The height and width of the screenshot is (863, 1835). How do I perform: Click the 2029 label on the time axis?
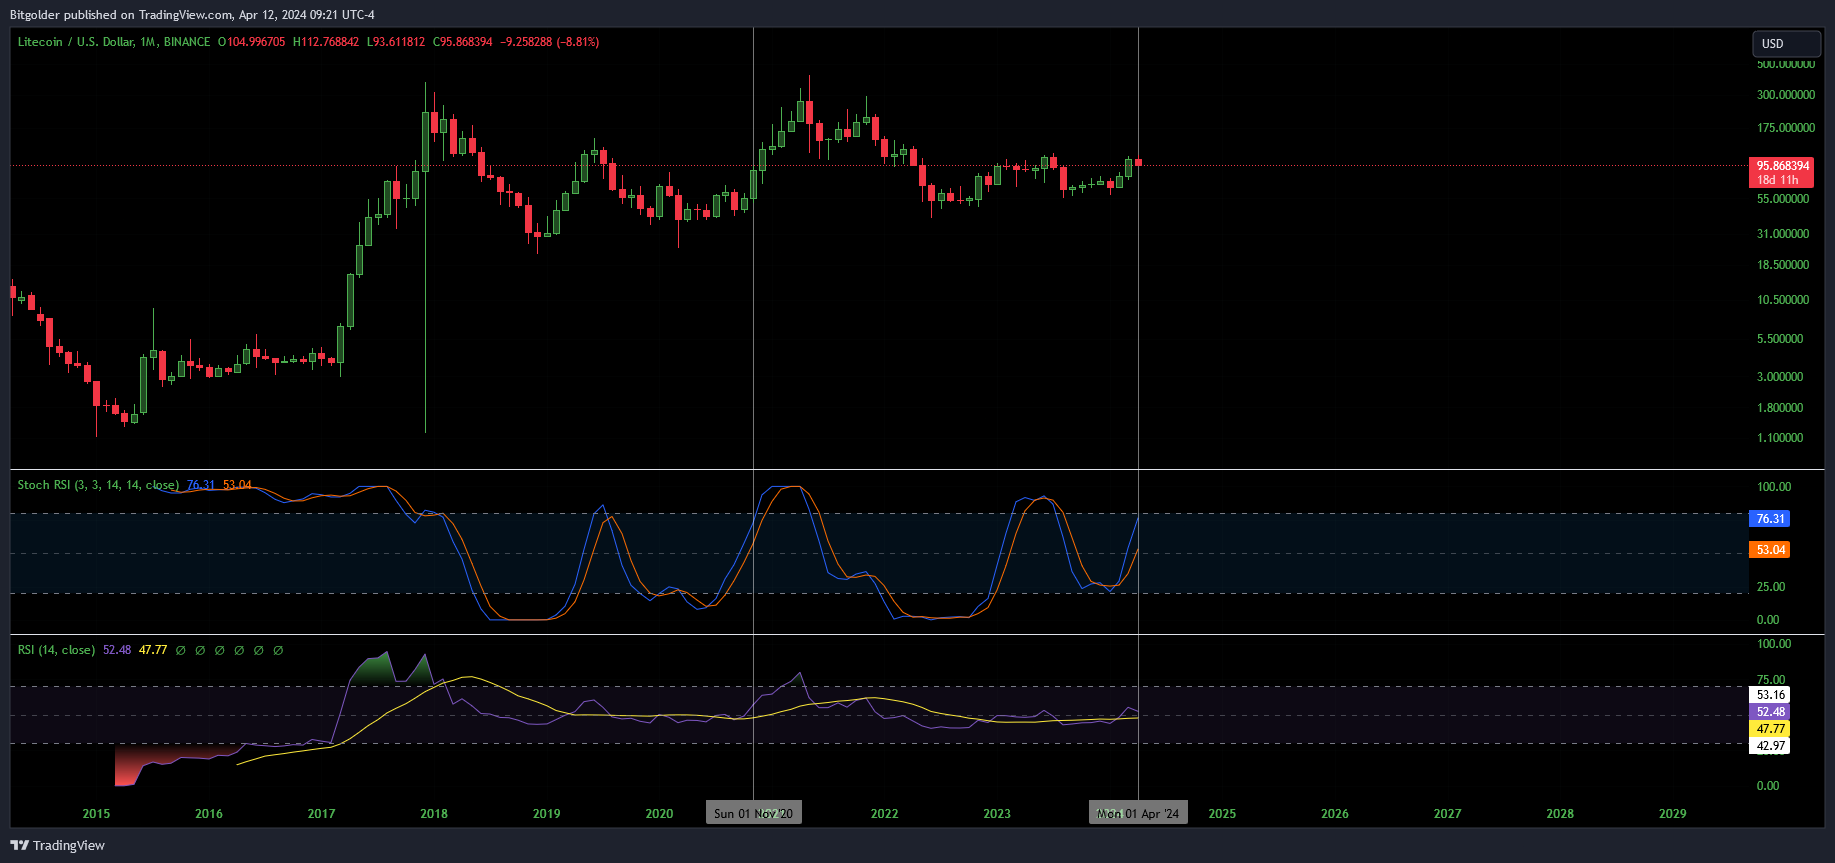(1673, 814)
